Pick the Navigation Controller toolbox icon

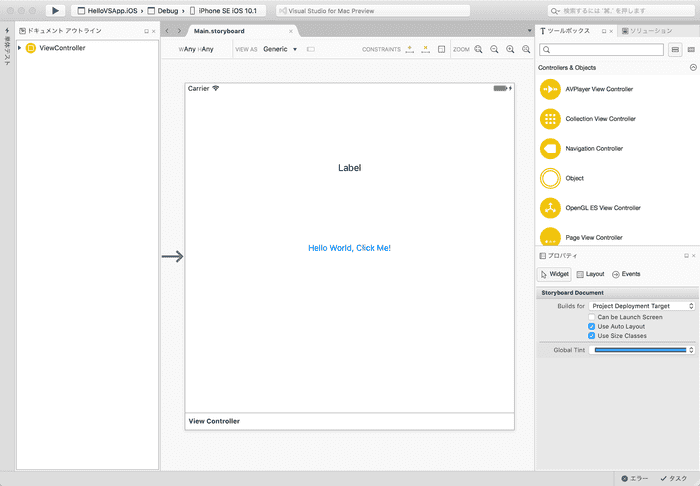550,148
